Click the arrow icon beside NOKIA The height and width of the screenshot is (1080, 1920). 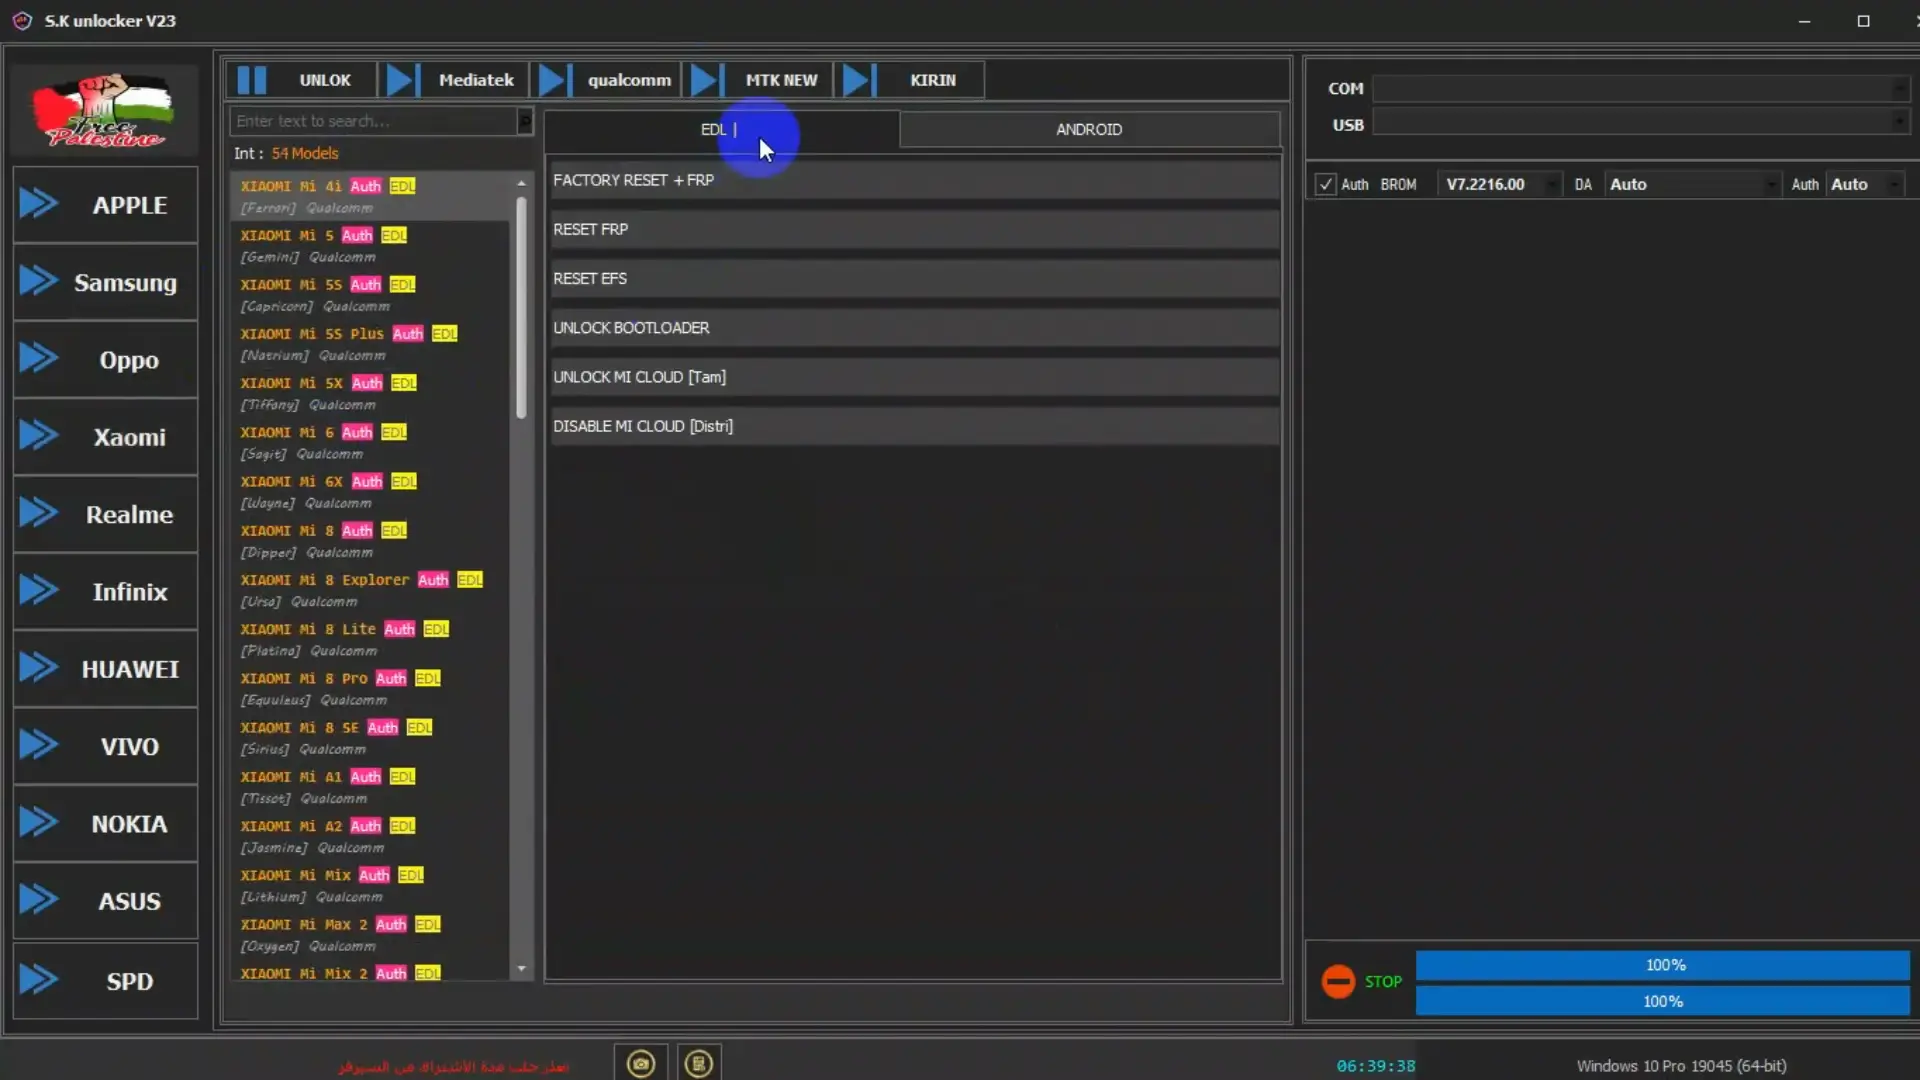coord(39,824)
